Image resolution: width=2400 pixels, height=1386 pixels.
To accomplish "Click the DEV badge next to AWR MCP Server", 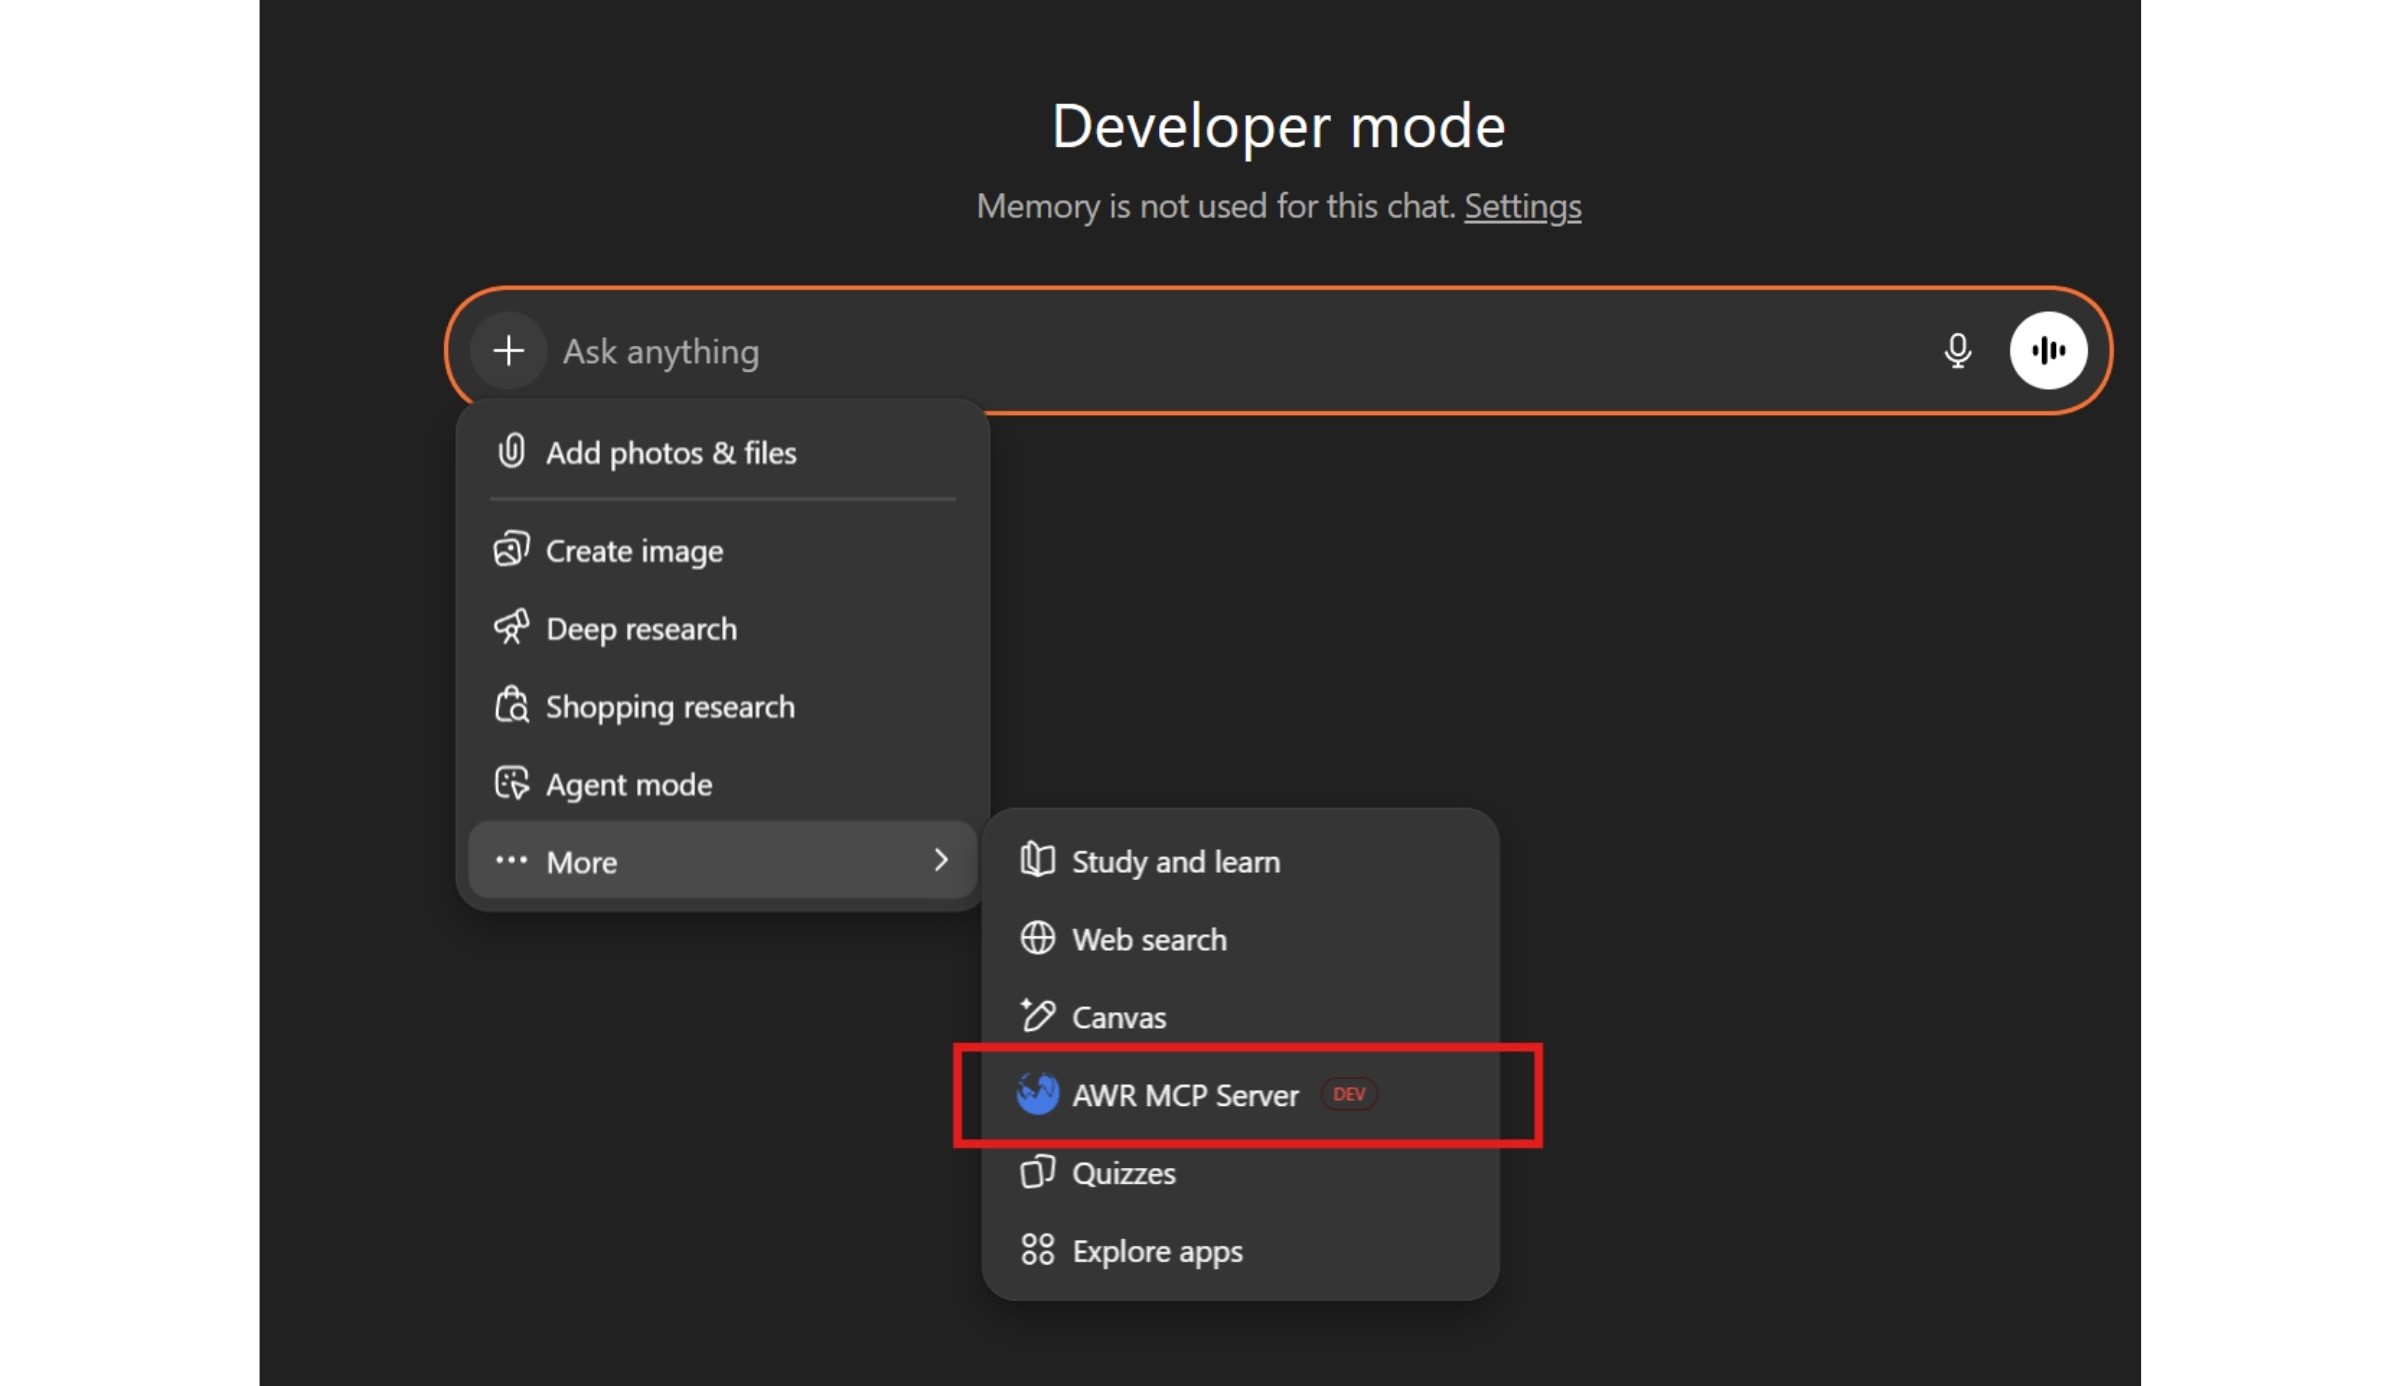I will pos(1349,1094).
